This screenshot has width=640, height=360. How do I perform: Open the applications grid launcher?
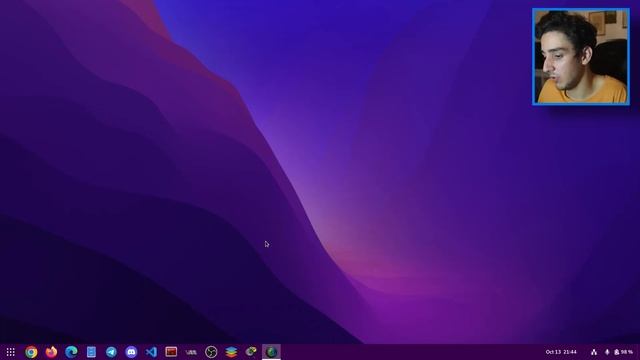(x=11, y=352)
